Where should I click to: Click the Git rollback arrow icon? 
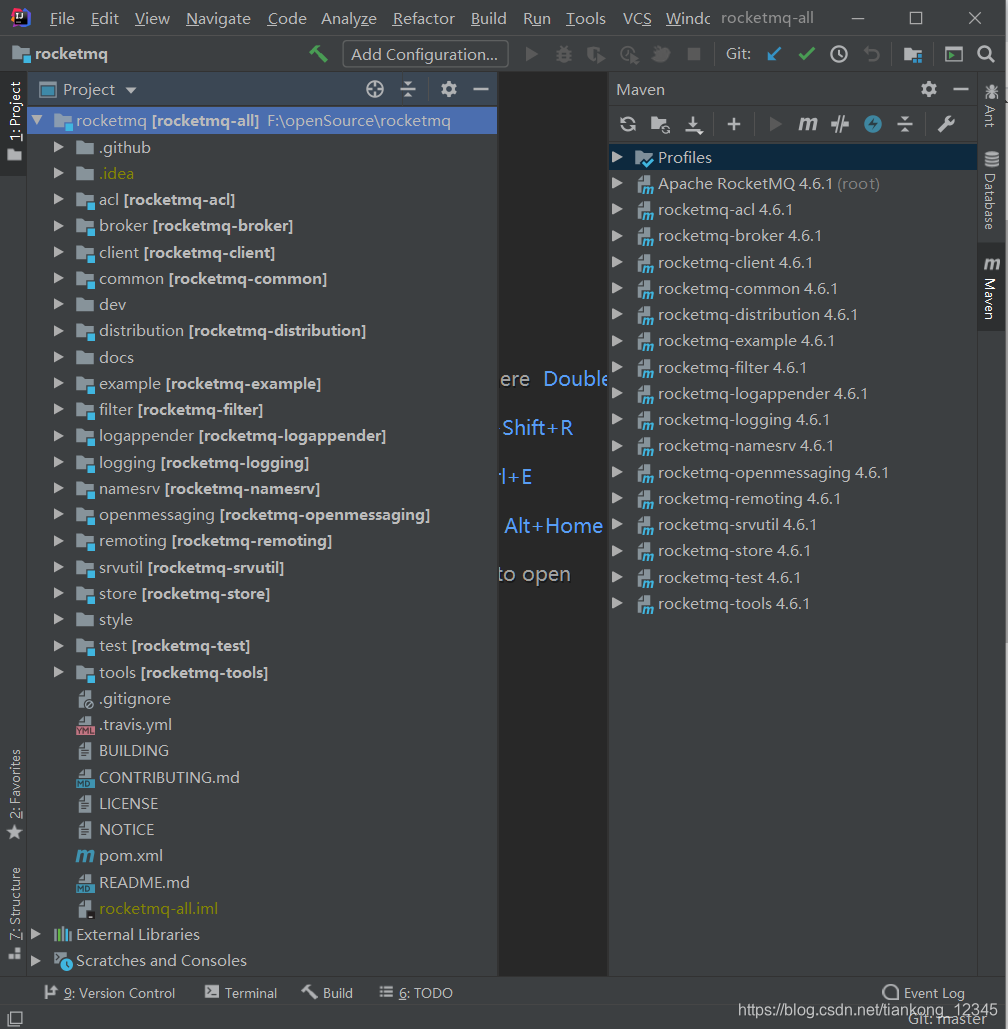pyautogui.click(x=872, y=54)
